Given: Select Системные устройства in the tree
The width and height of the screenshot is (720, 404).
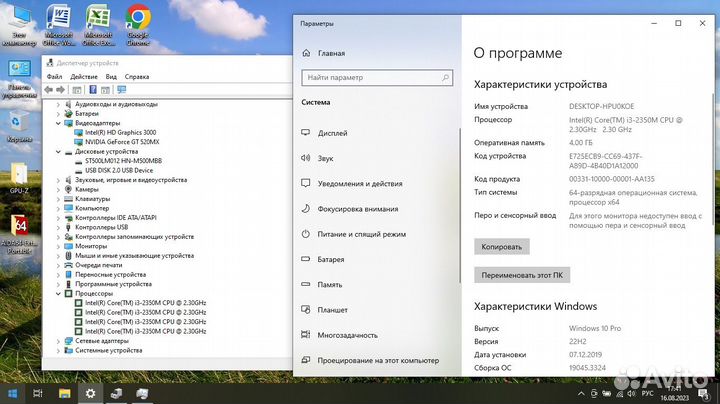Looking at the screenshot, I should pyautogui.click(x=108, y=351).
